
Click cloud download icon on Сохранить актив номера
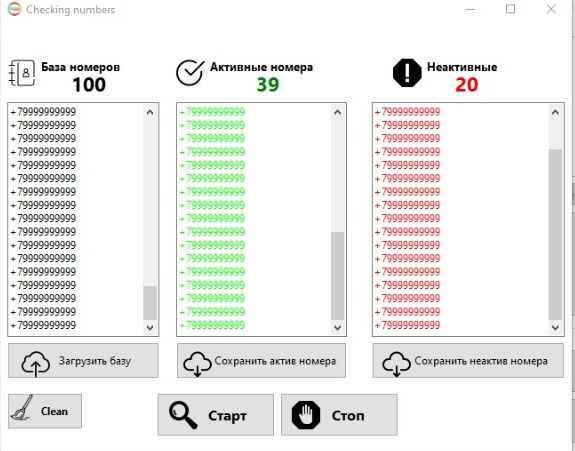tap(197, 364)
